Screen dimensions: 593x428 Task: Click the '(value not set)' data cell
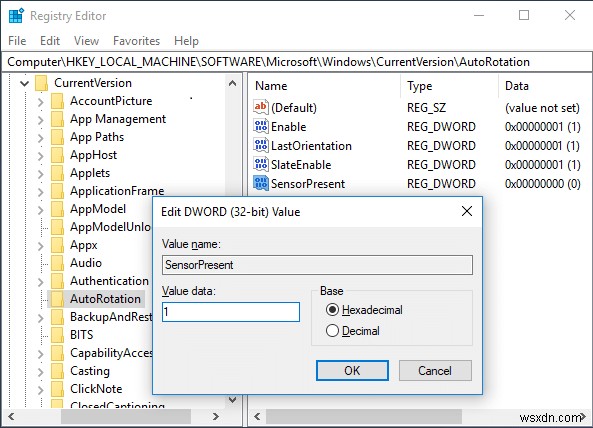pyautogui.click(x=542, y=108)
